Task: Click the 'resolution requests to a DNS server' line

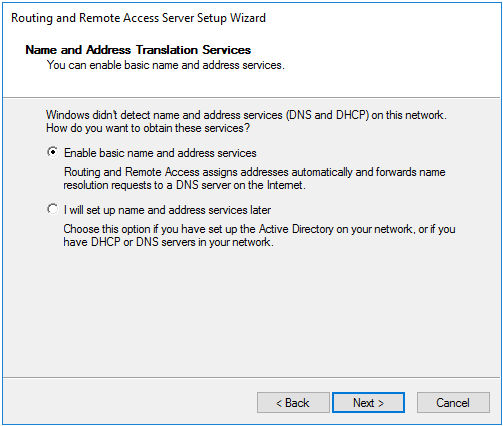Action: coord(184,185)
